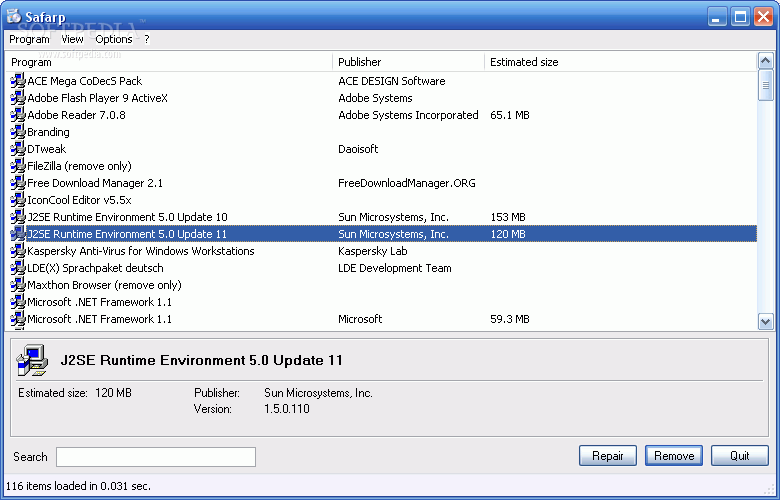Click the scrollbar up arrow

pyautogui.click(x=765, y=61)
